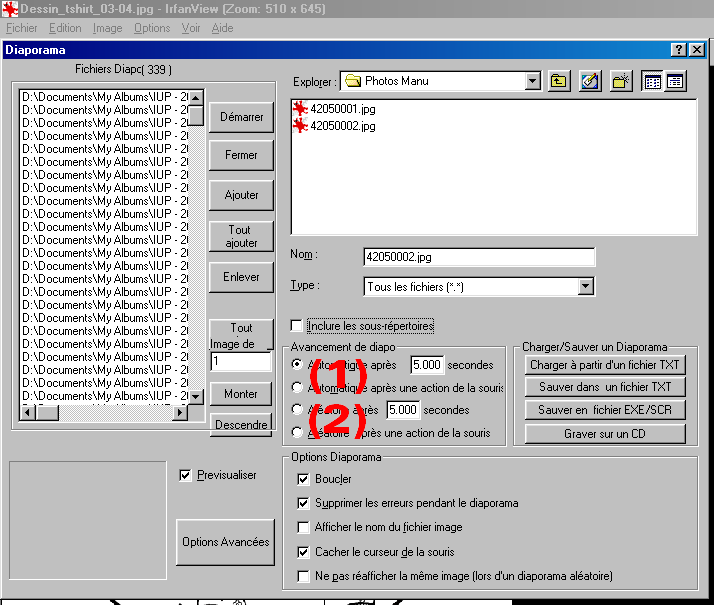Select Aléatoire après une action de la souris
The height and width of the screenshot is (605, 714).
297,432
